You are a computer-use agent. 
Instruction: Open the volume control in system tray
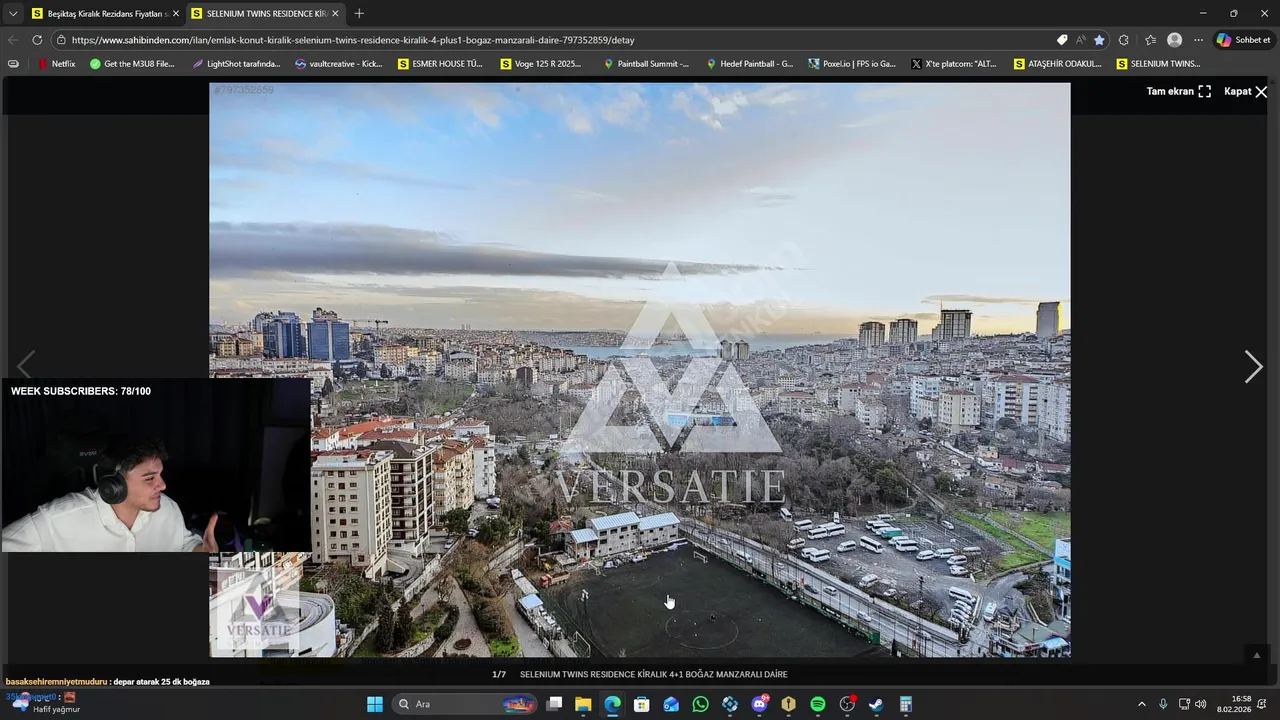(1200, 704)
